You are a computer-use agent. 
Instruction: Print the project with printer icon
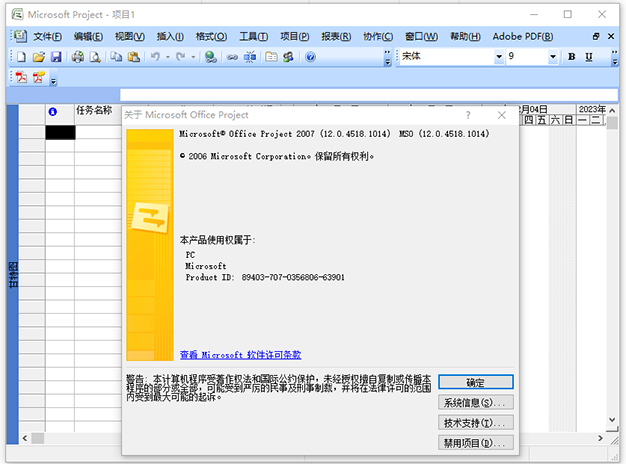pos(78,57)
